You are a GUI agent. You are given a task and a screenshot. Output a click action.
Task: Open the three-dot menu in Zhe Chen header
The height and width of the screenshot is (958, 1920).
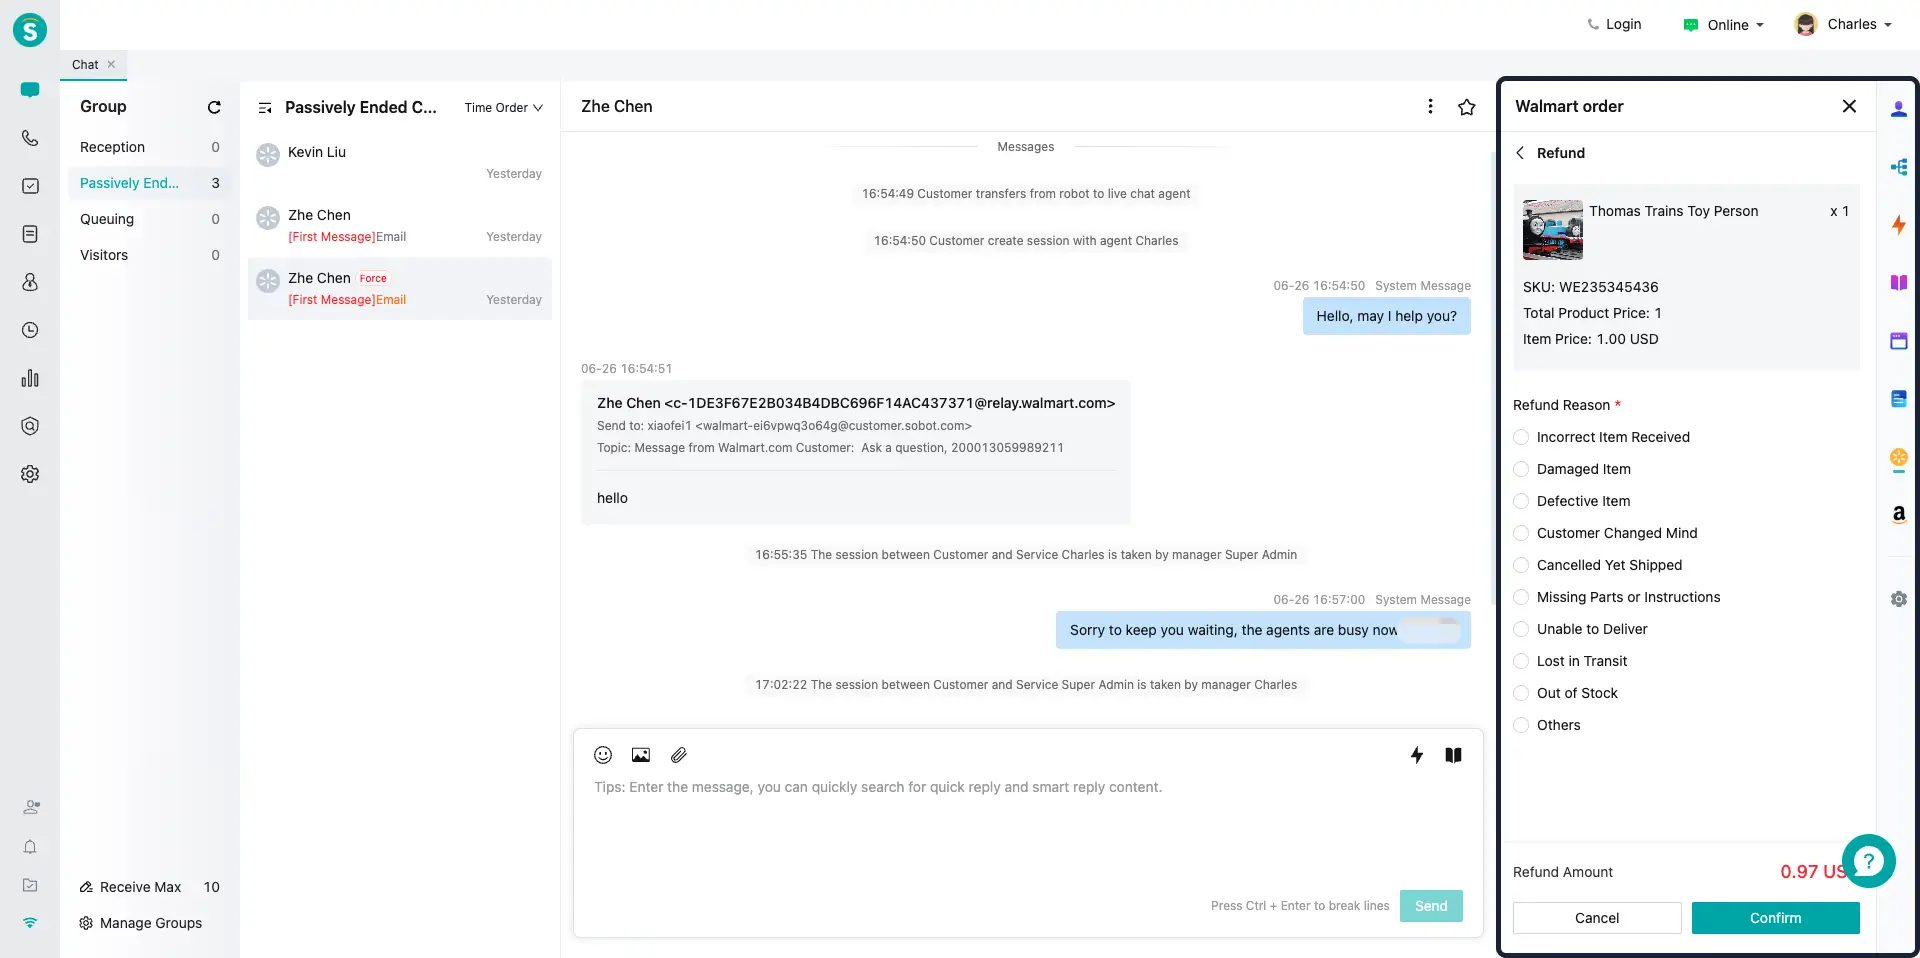click(x=1430, y=106)
